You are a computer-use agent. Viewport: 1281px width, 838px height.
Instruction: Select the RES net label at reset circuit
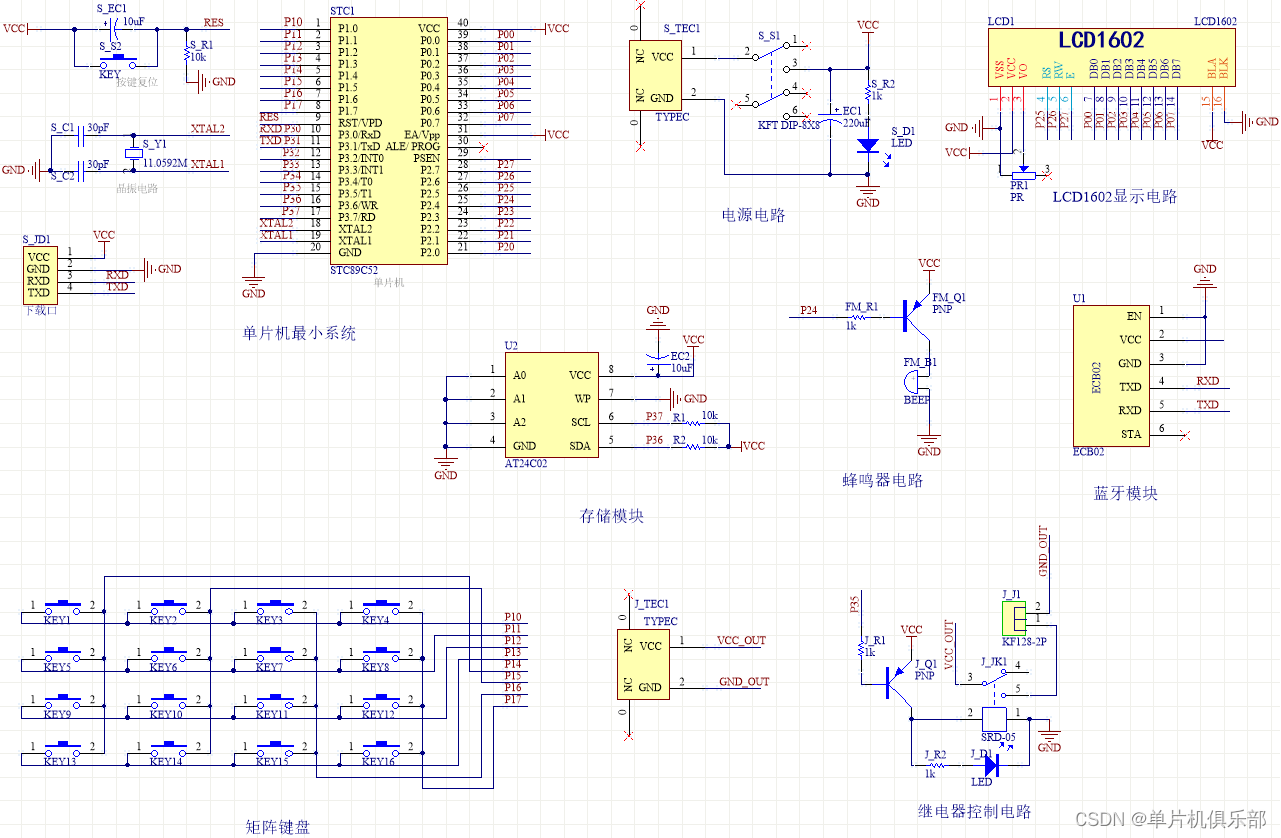click(213, 21)
